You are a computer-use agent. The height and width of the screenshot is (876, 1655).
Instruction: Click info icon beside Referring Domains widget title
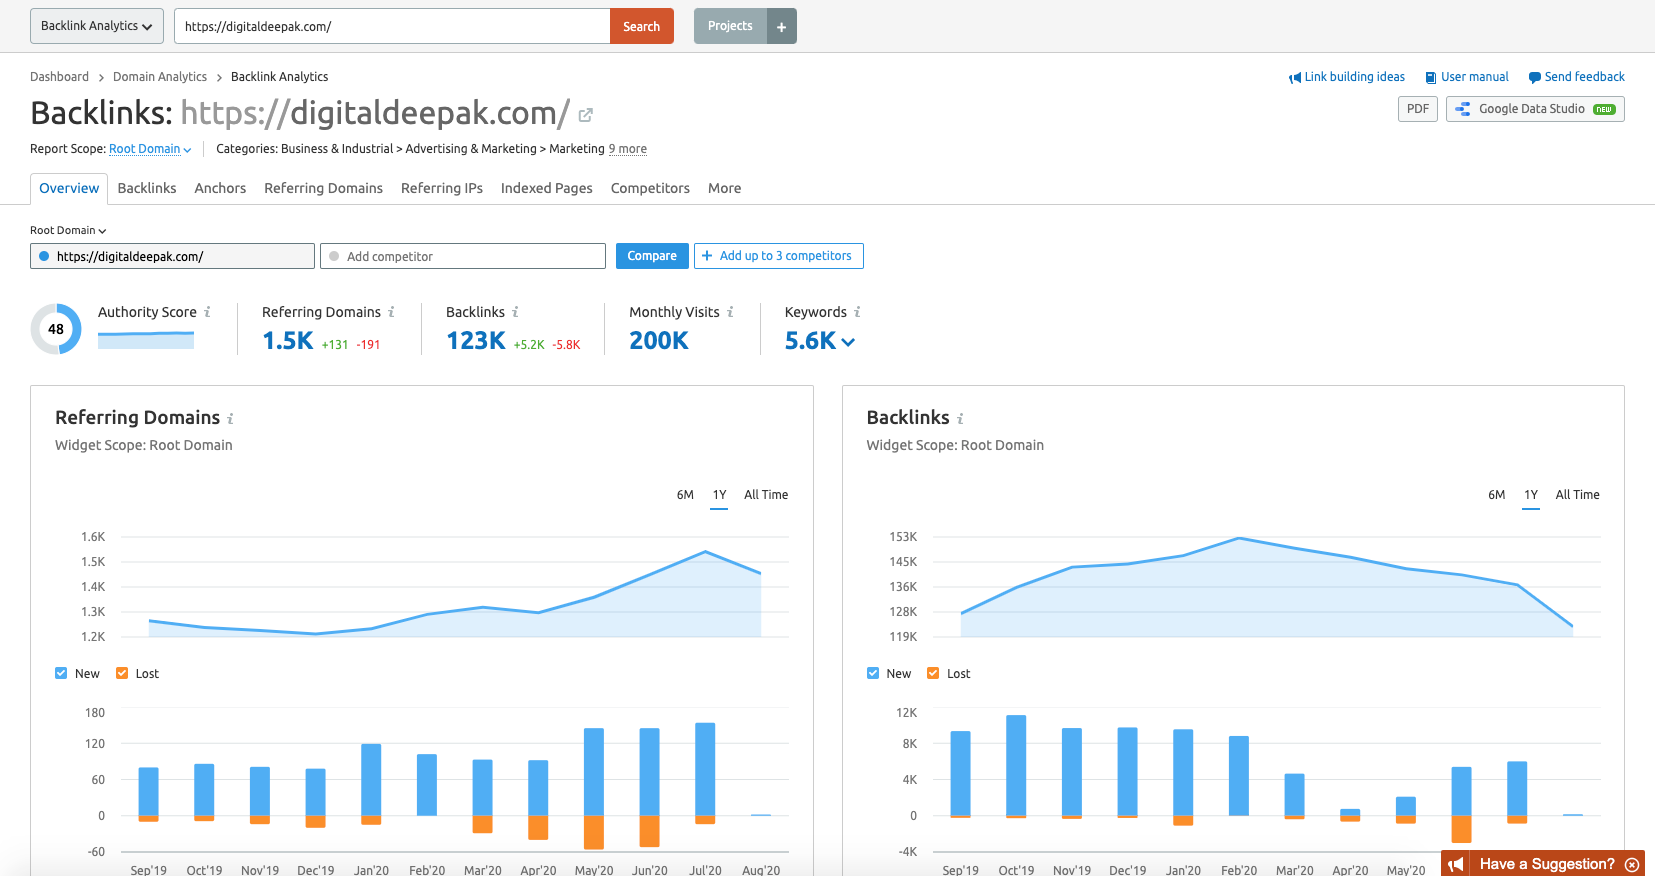click(230, 419)
